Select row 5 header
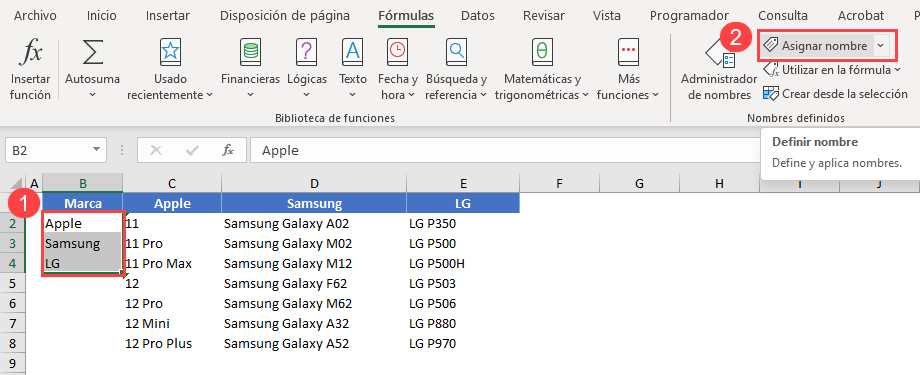The image size is (920, 375). (x=13, y=283)
